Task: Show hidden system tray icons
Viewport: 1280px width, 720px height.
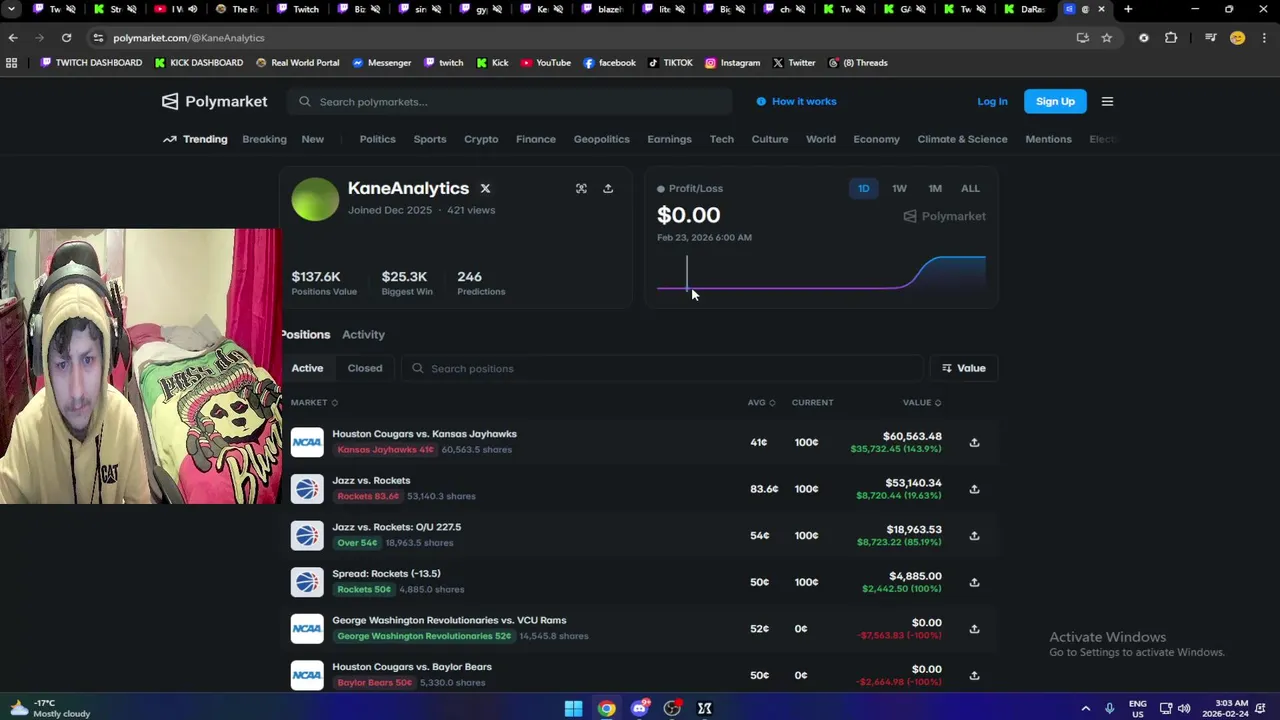Action: 1086,708
